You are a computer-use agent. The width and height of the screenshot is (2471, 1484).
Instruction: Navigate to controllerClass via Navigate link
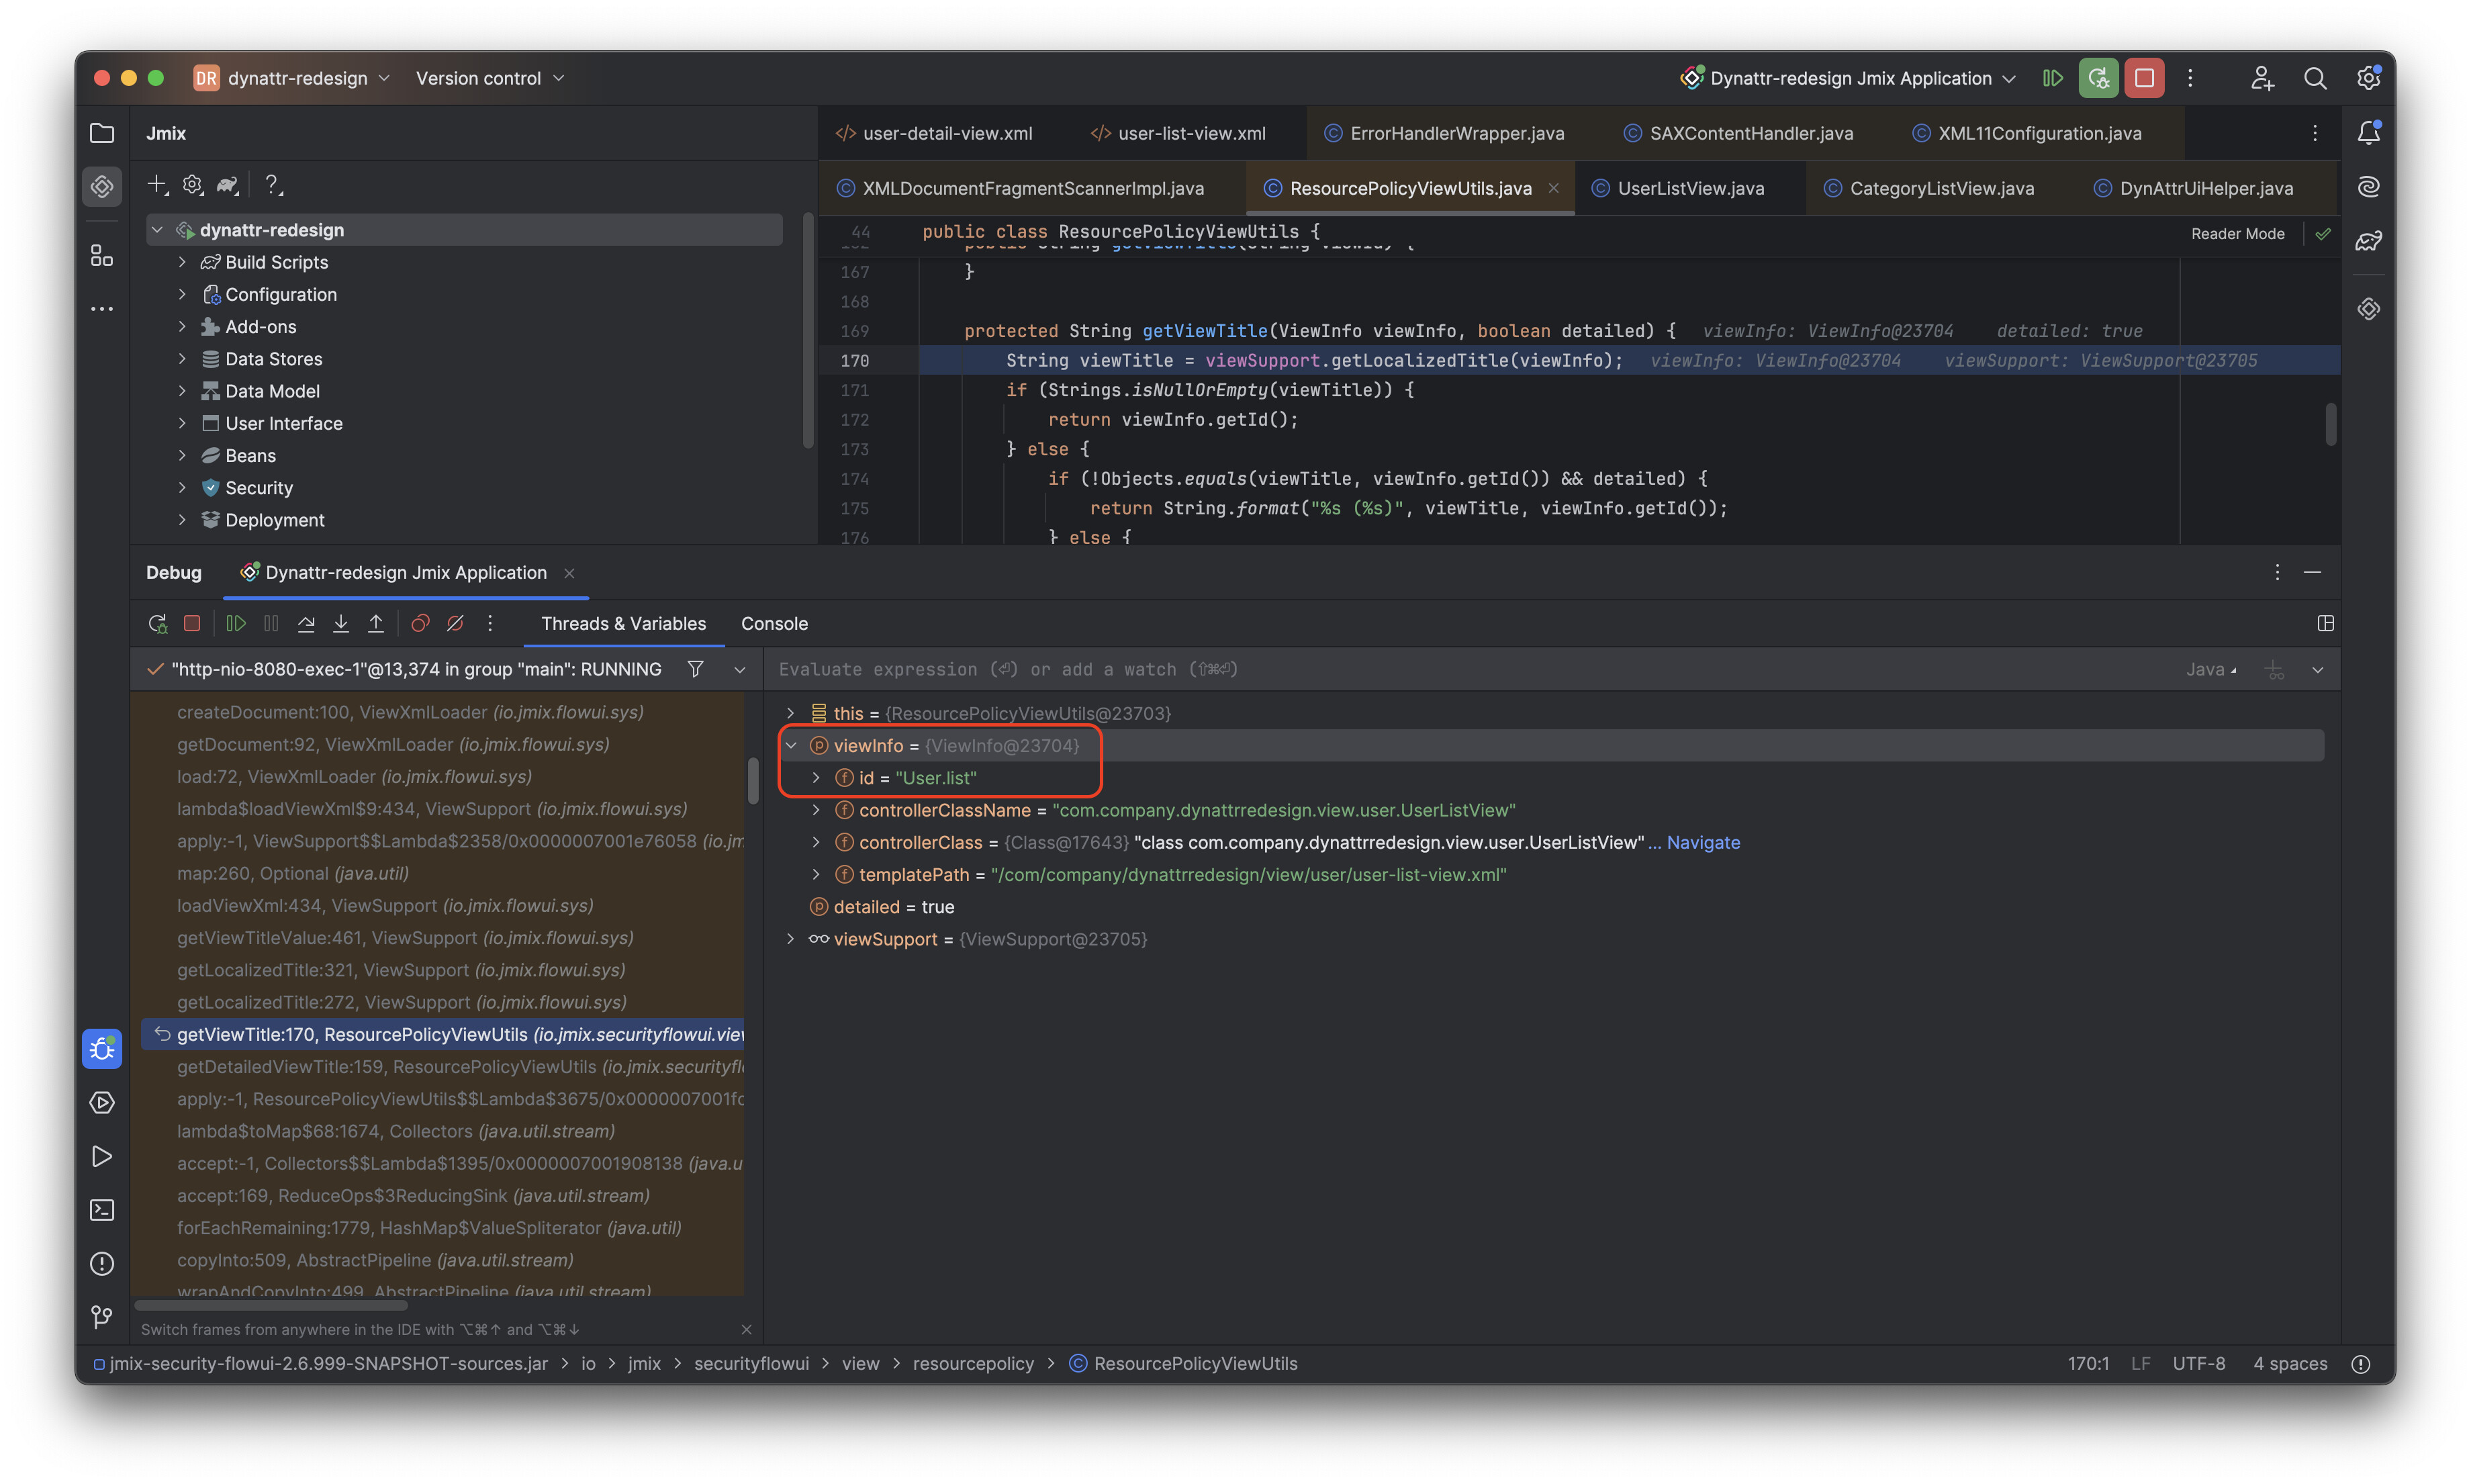[1702, 842]
